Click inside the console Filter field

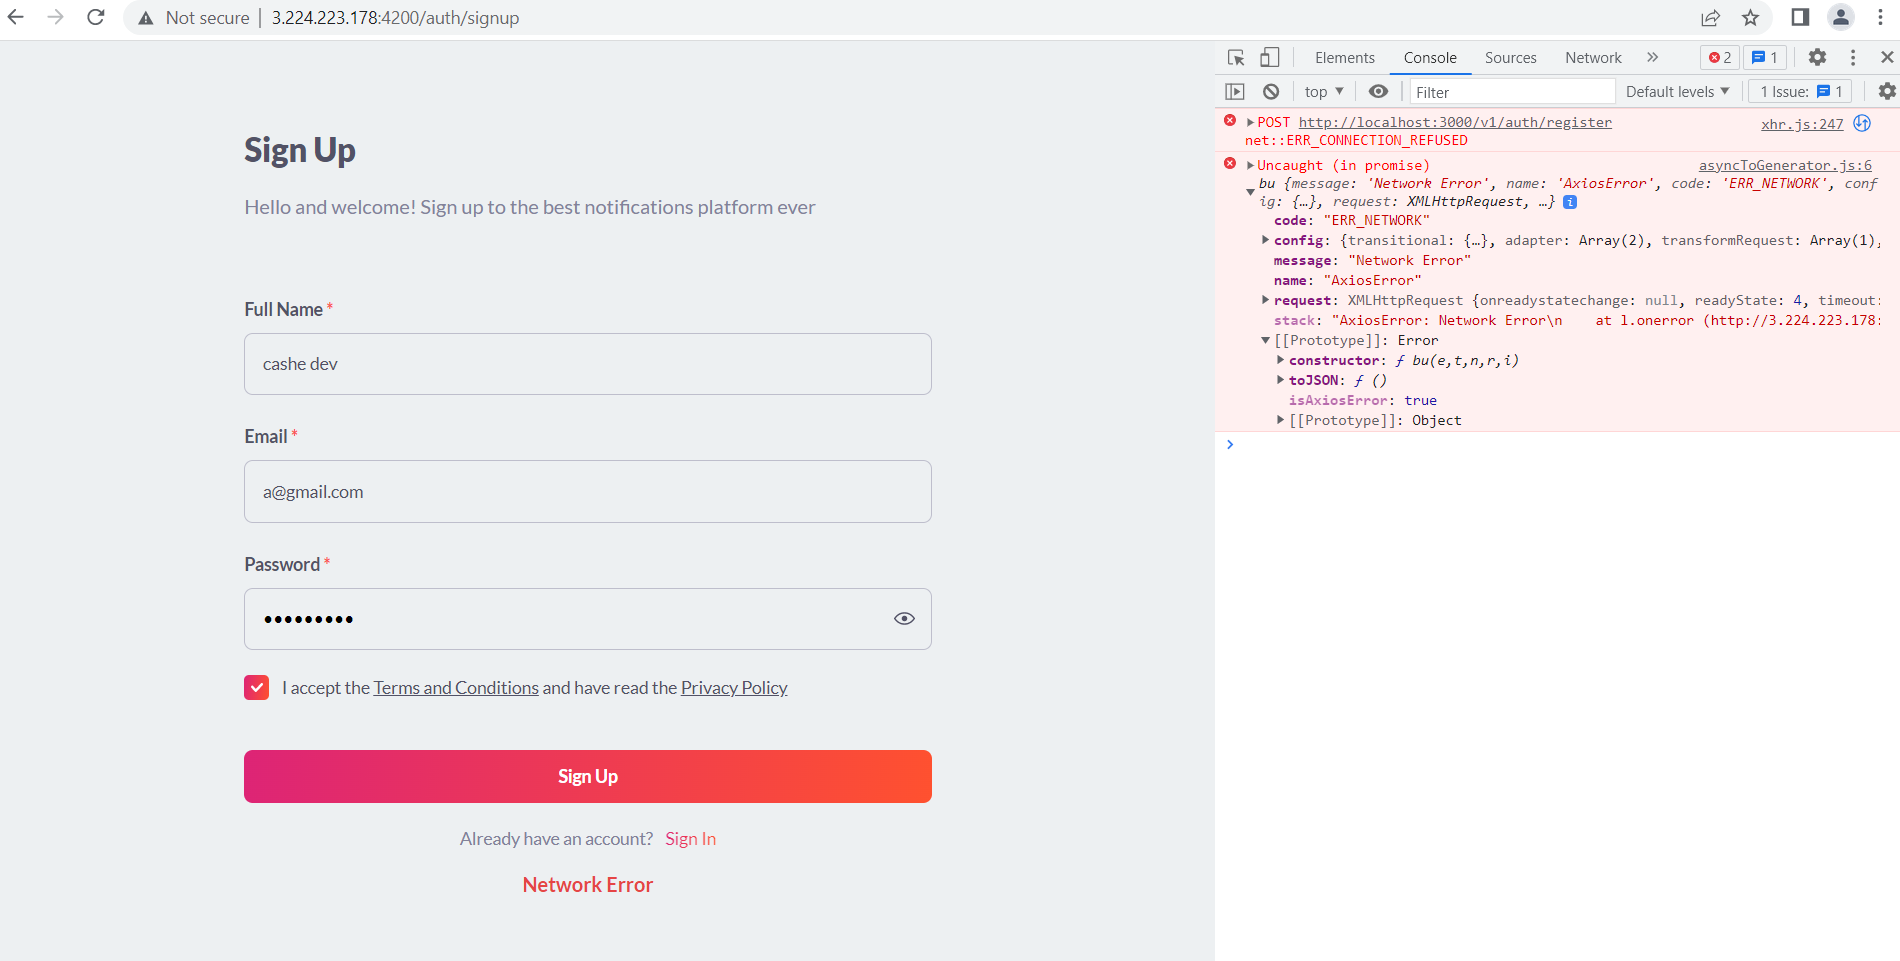[1510, 91]
